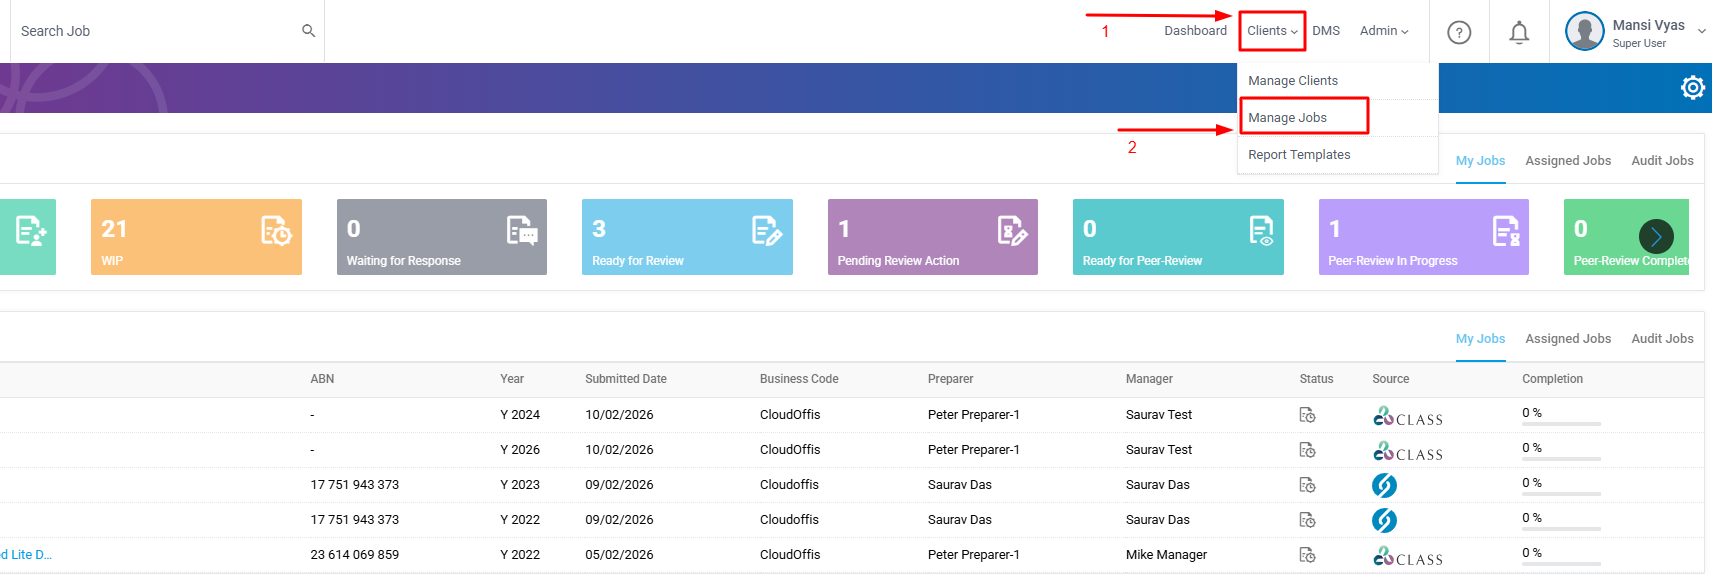Click the blue source icon for Y 2023

1384,485
